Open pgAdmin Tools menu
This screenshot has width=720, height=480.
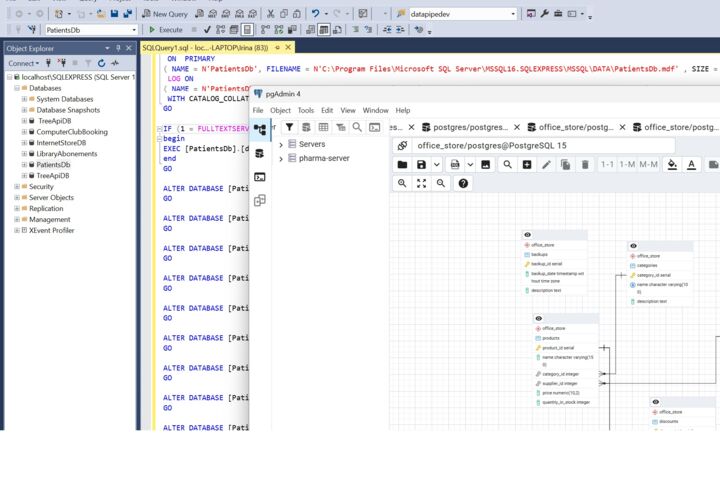coord(306,110)
